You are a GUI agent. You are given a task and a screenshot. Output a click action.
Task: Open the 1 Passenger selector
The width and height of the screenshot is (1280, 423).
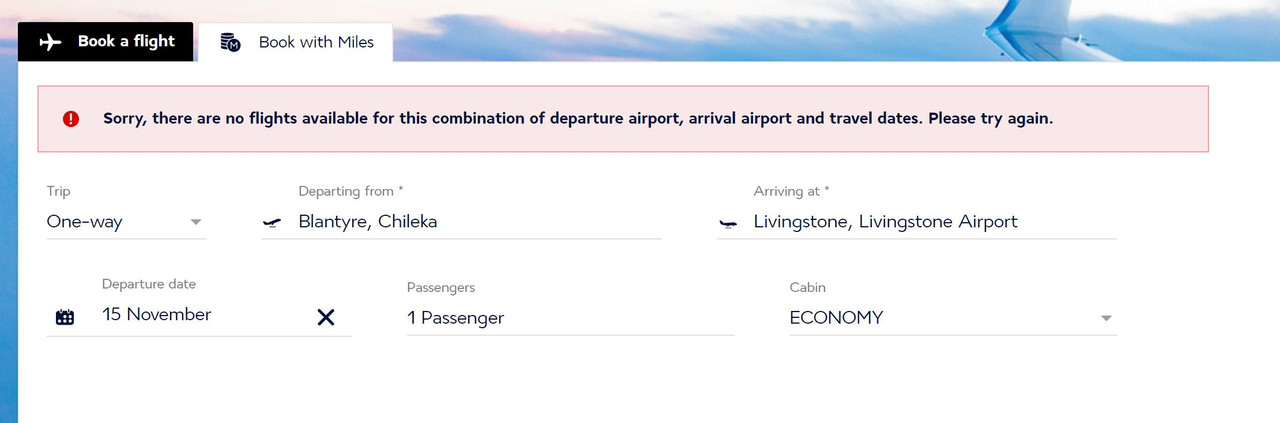click(x=570, y=318)
